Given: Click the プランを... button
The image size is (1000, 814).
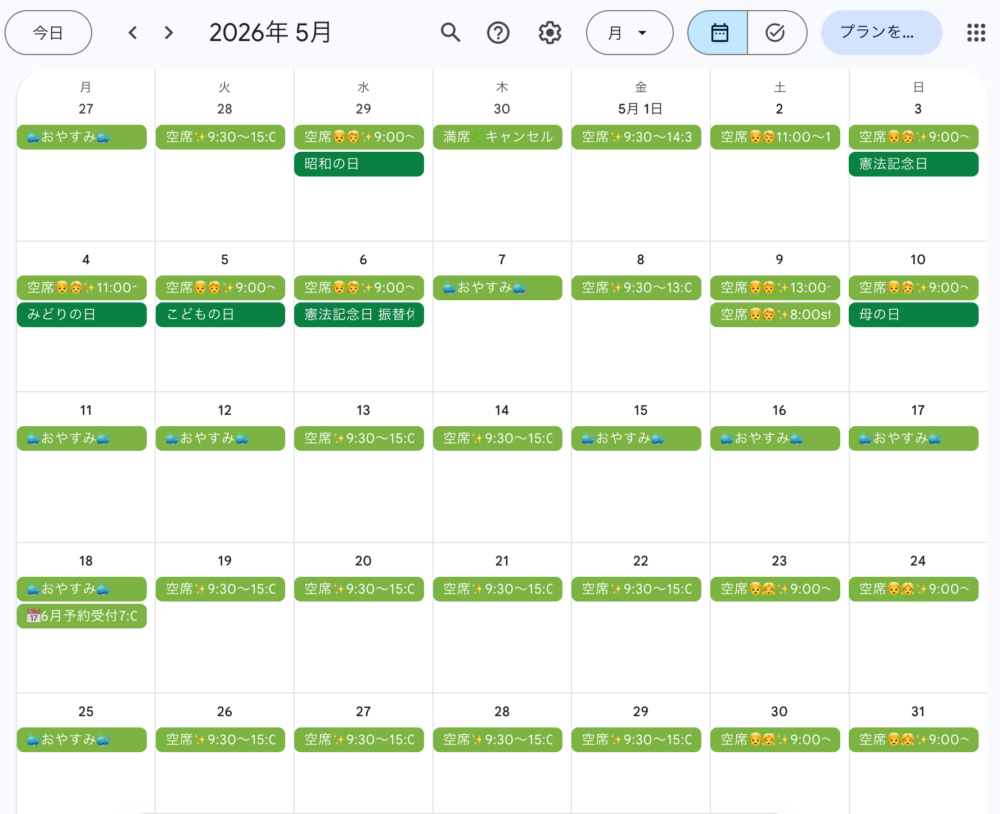Looking at the screenshot, I should point(880,33).
